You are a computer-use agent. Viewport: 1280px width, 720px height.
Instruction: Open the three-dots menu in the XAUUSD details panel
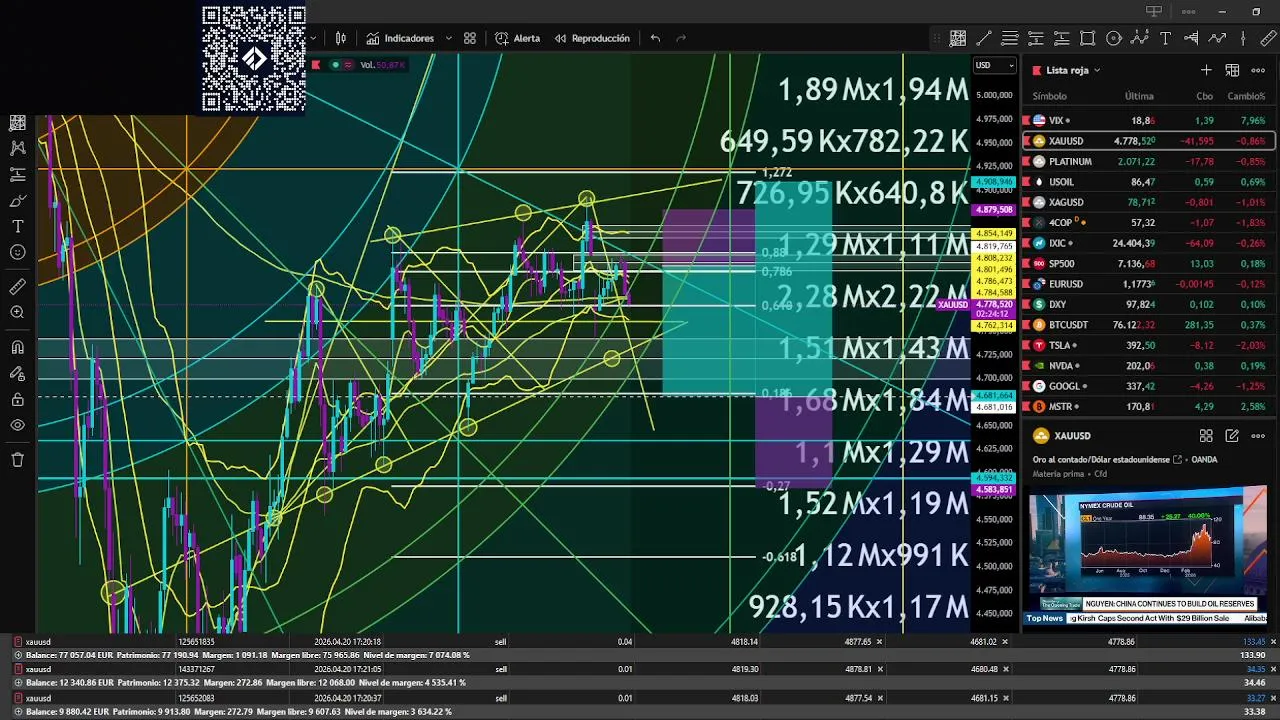pyautogui.click(x=1258, y=436)
